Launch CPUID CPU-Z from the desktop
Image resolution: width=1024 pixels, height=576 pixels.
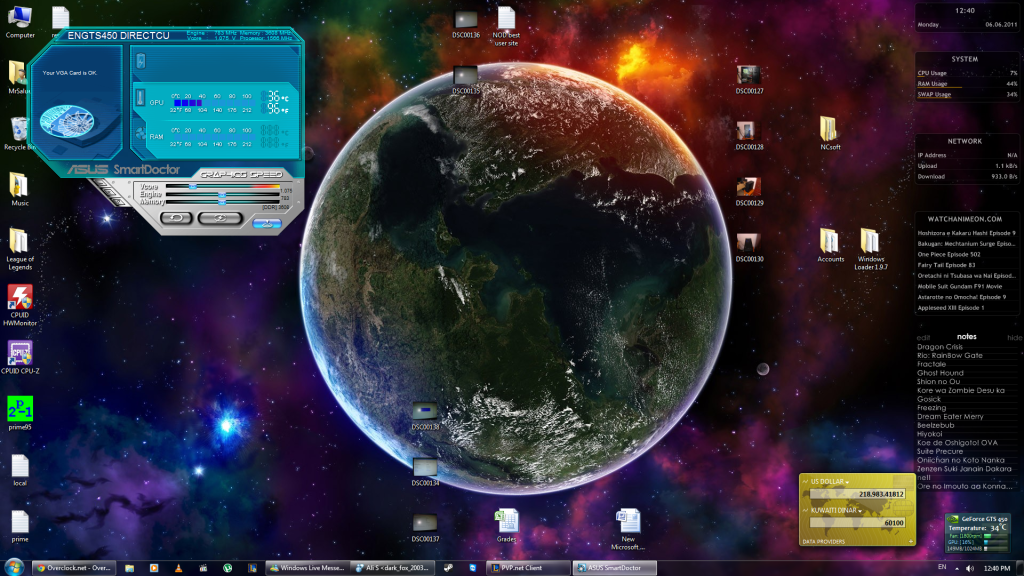coord(20,357)
